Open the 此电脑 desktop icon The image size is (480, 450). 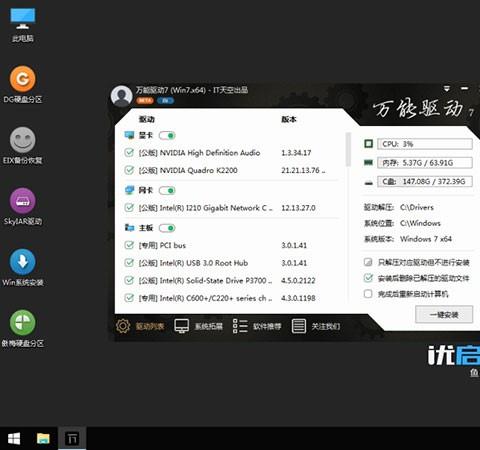23,25
